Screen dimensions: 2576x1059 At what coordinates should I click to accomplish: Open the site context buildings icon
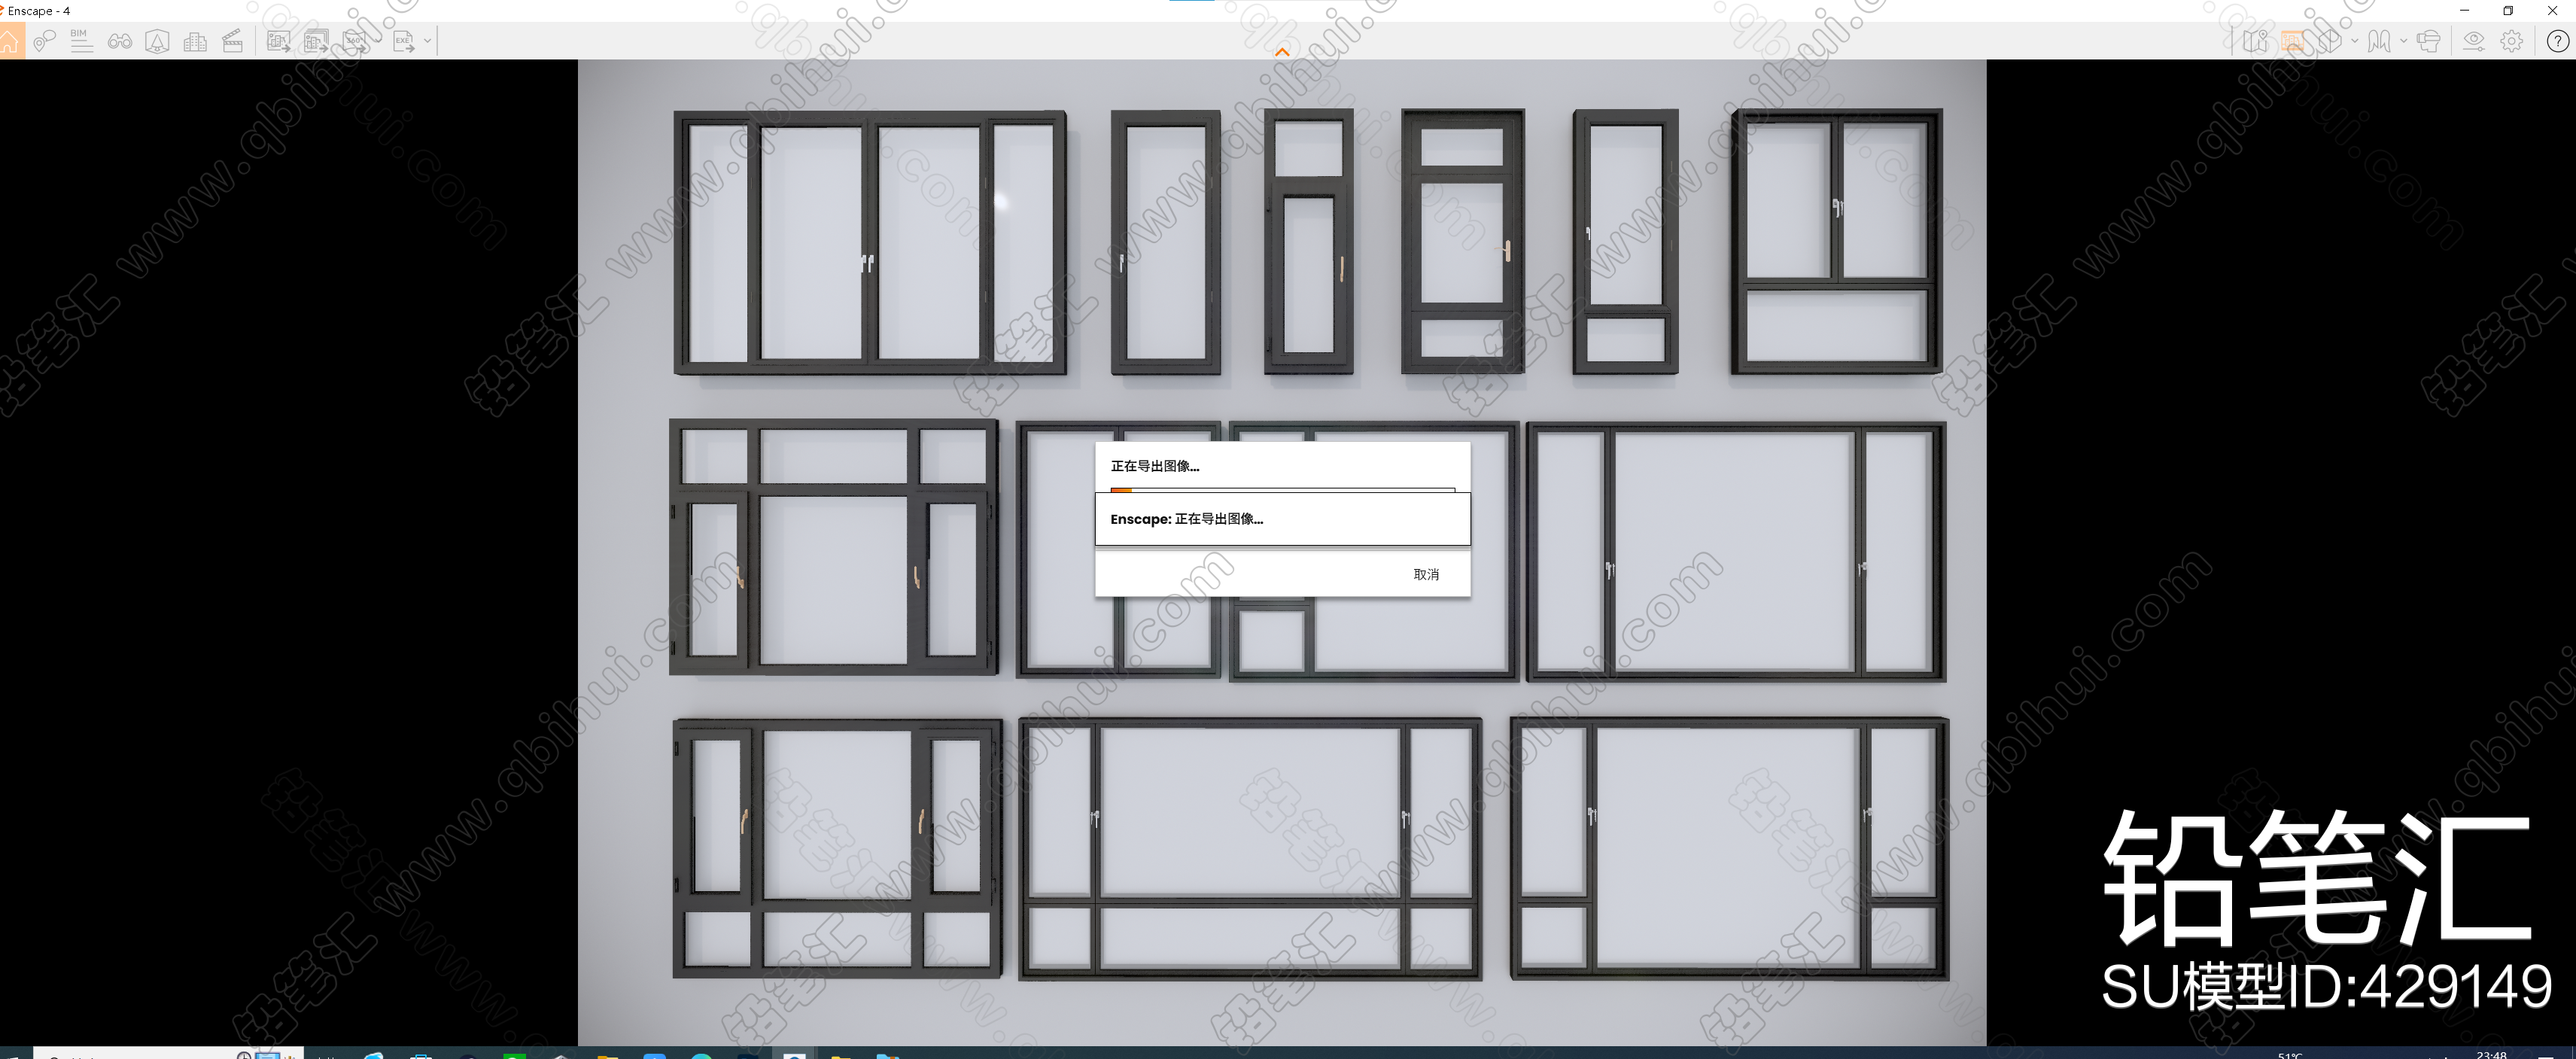tap(196, 41)
